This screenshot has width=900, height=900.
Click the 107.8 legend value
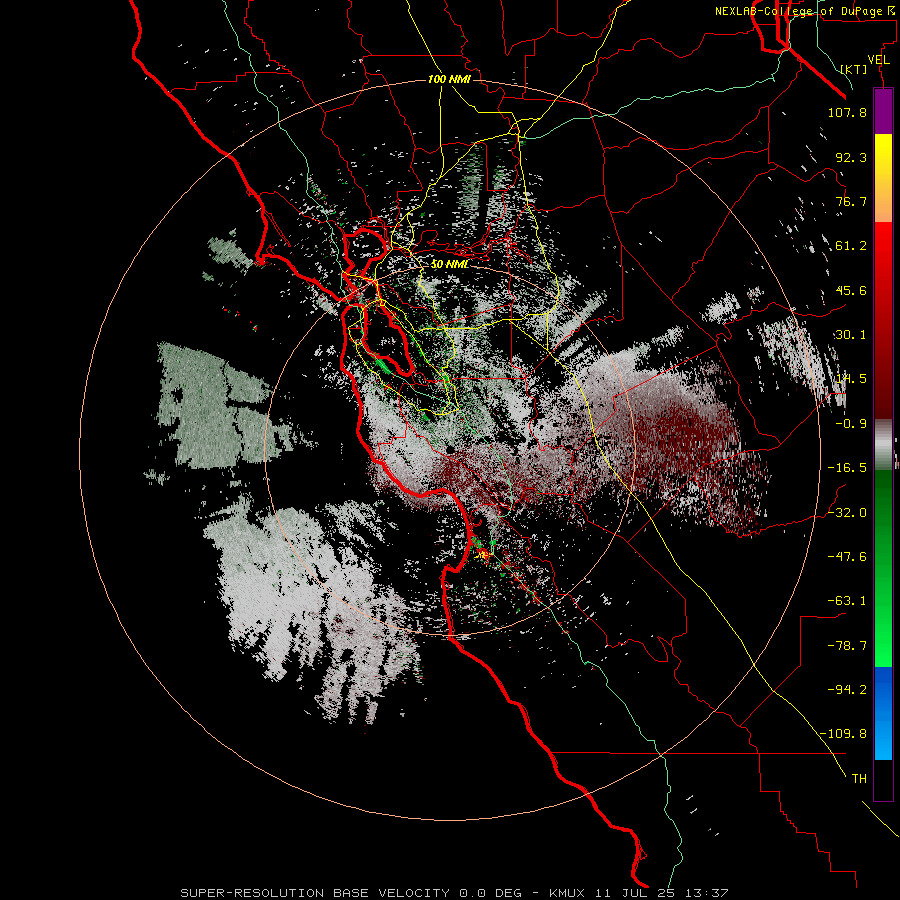(x=847, y=112)
